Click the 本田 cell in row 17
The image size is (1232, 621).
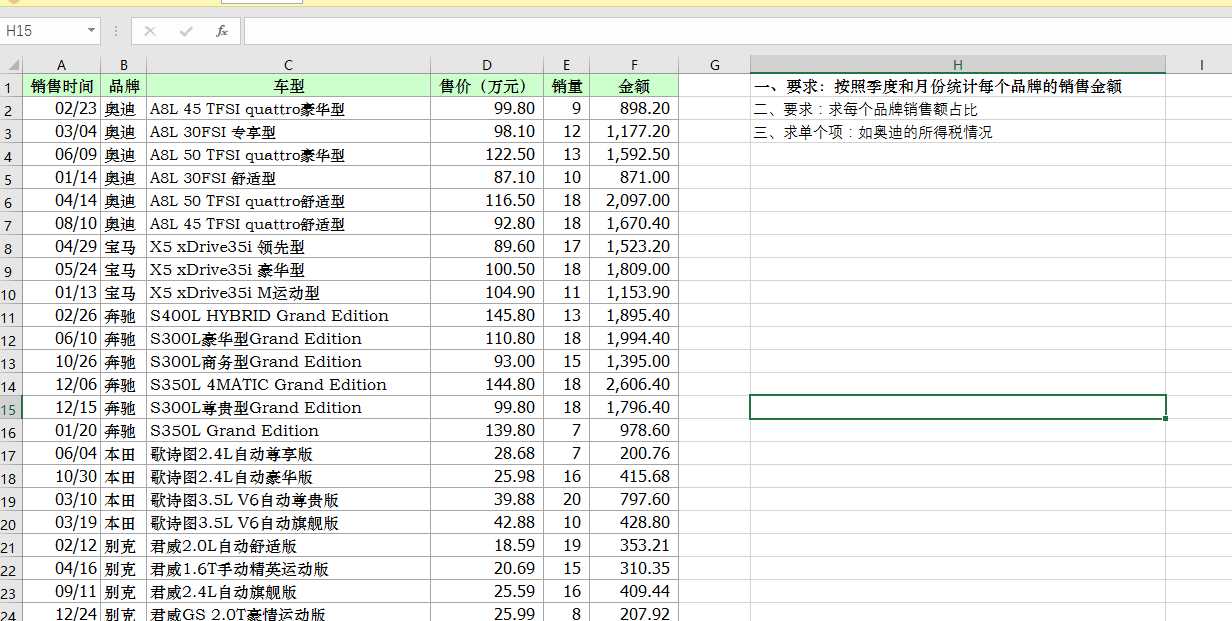click(x=123, y=454)
